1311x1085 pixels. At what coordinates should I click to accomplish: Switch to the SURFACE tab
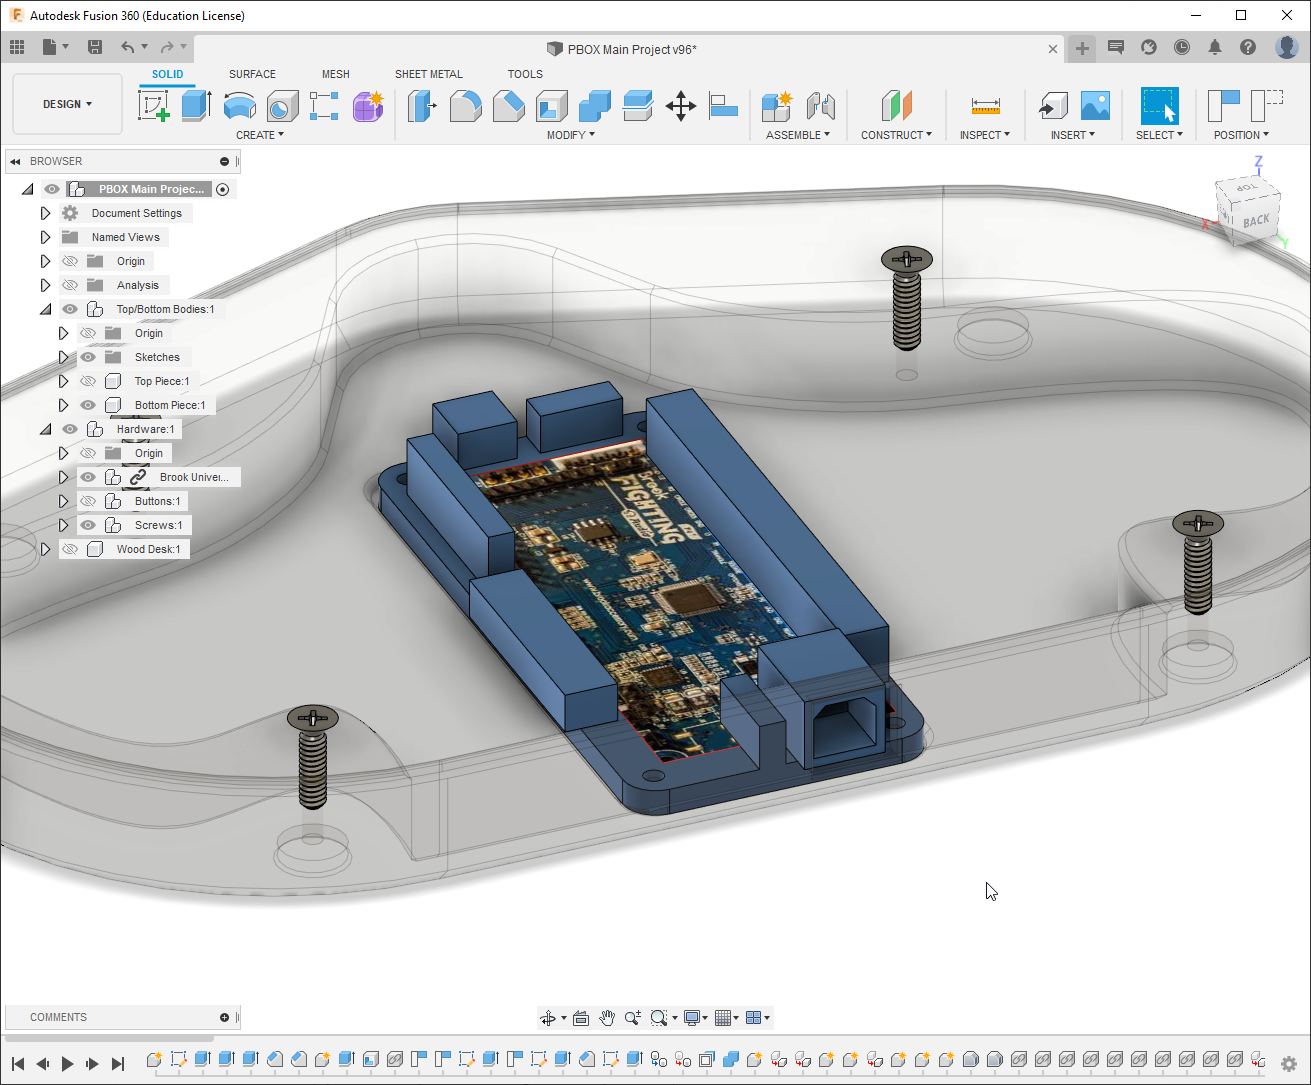tap(251, 73)
